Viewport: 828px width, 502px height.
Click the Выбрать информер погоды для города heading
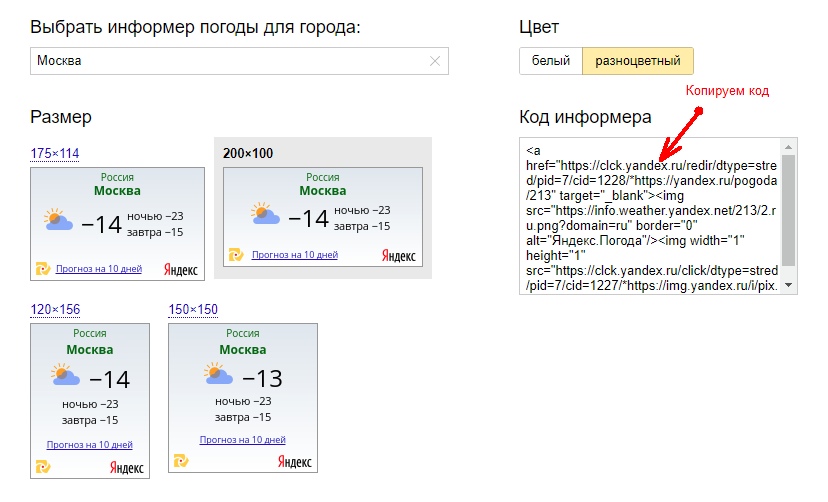click(x=195, y=27)
